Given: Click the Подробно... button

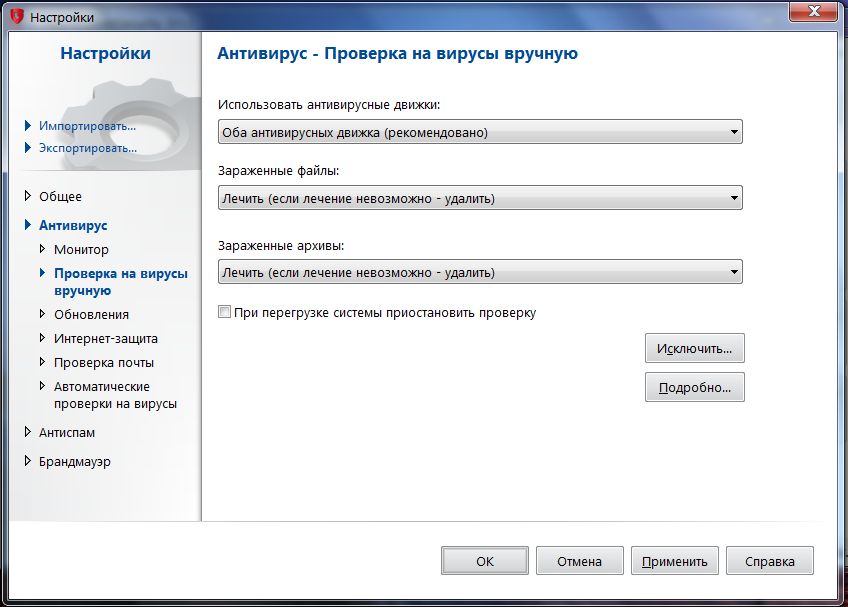Looking at the screenshot, I should coord(694,387).
